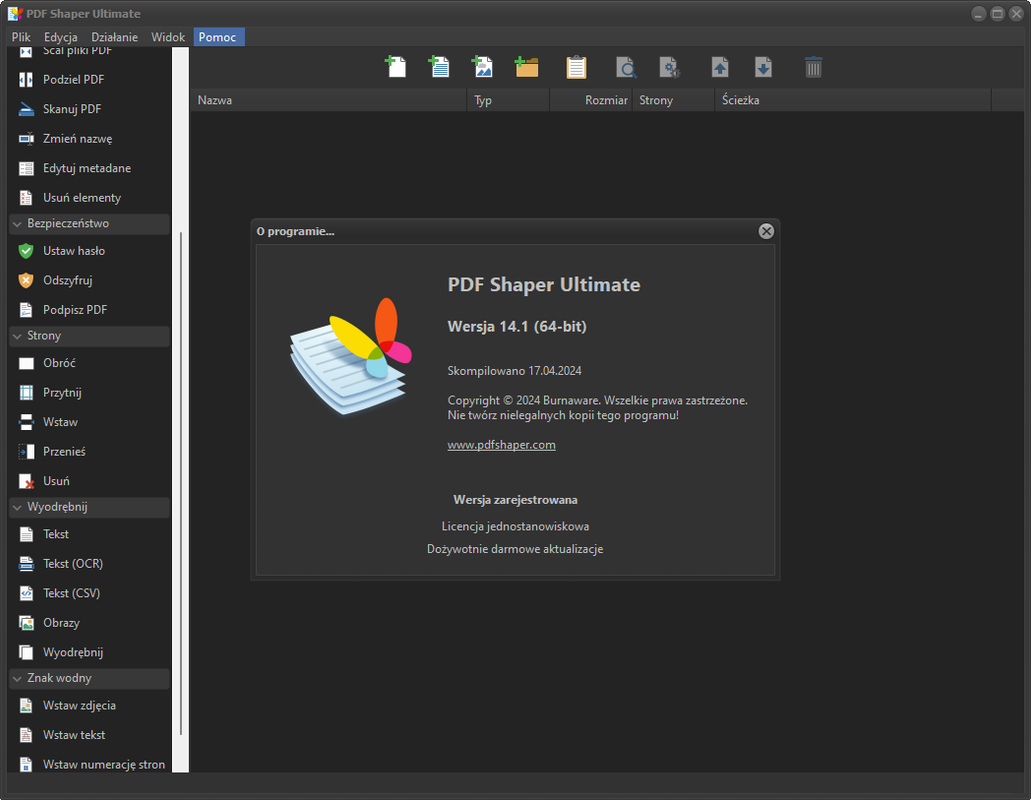This screenshot has width=1031, height=800.
Task: Open the Edycja menu
Action: point(60,37)
